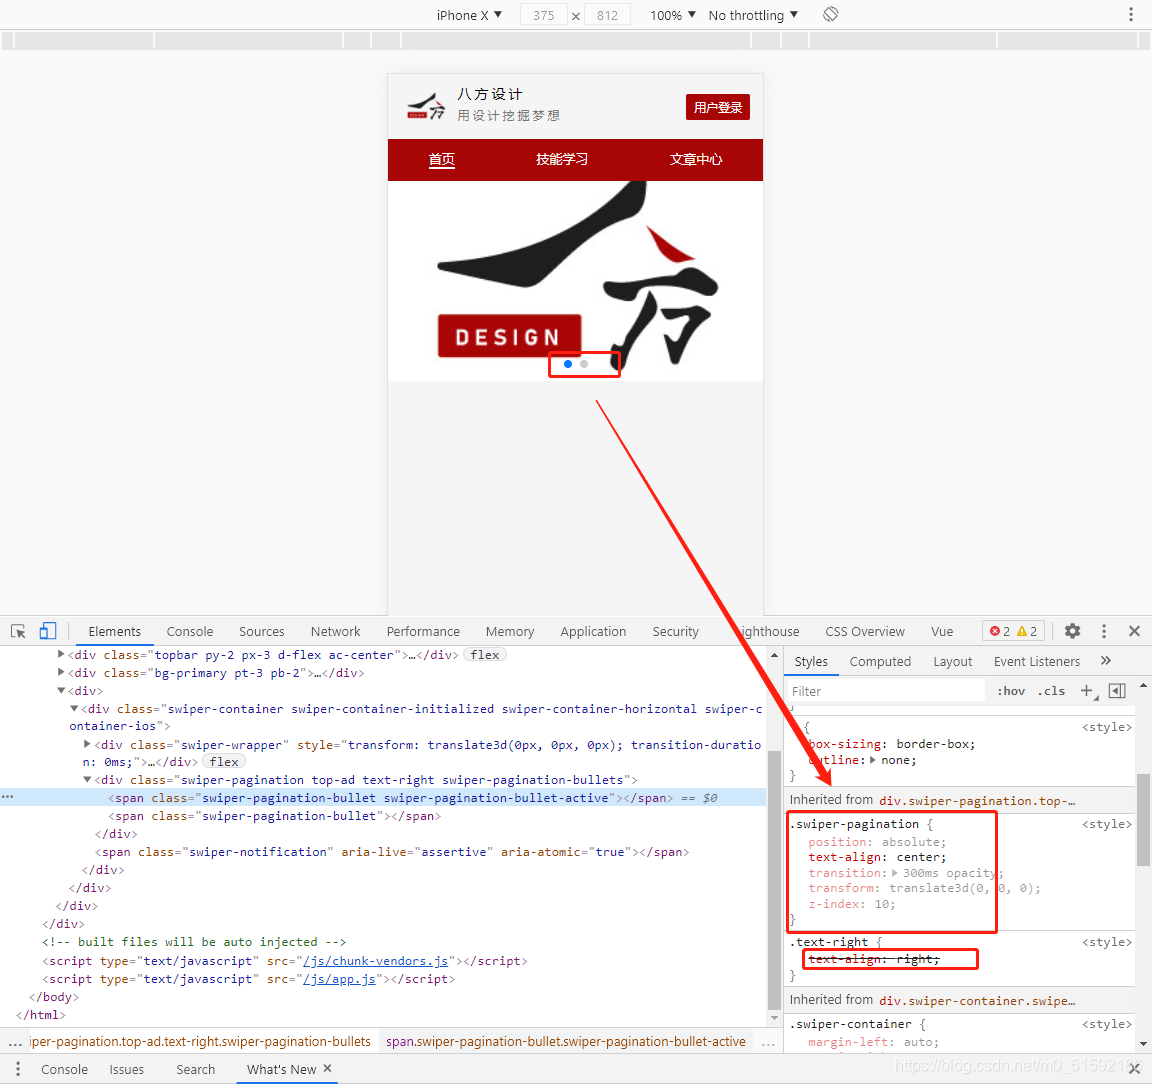The image size is (1152, 1084).
Task: Switch to the Console tab
Action: 190,631
